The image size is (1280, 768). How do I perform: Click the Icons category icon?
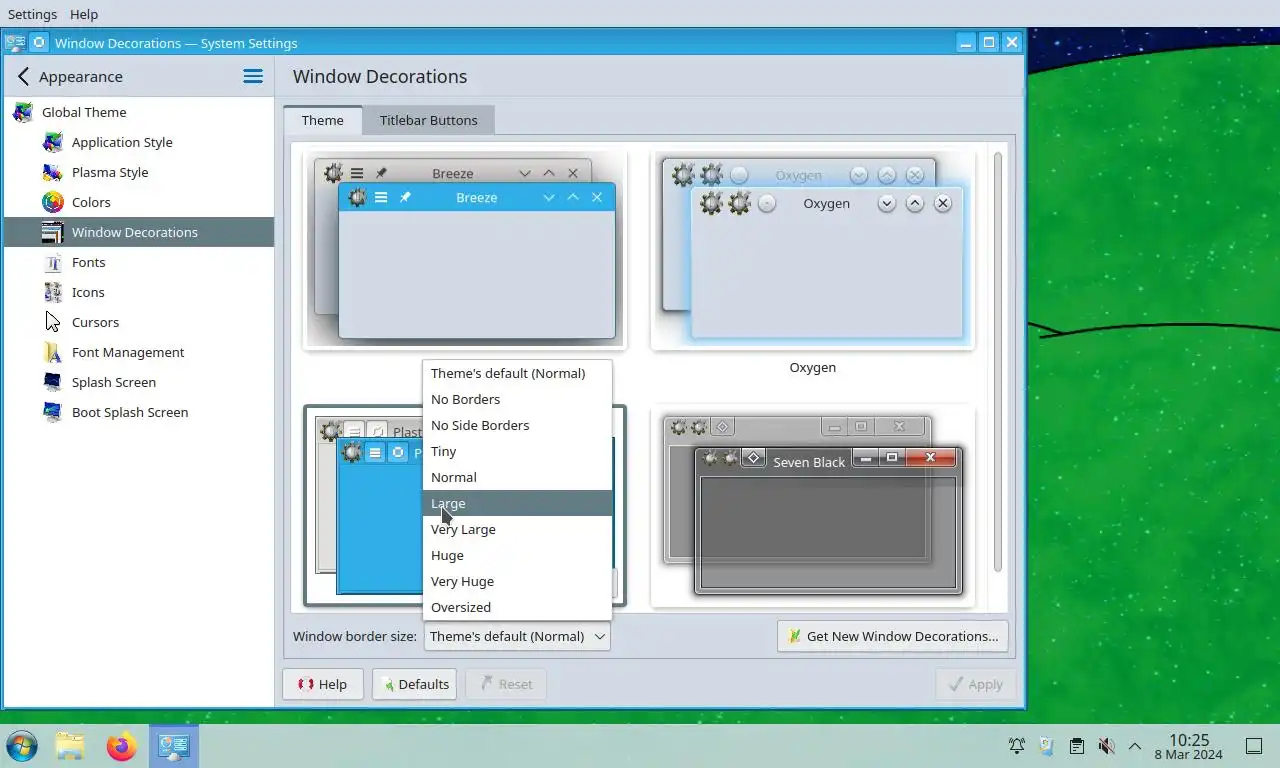pyautogui.click(x=53, y=292)
